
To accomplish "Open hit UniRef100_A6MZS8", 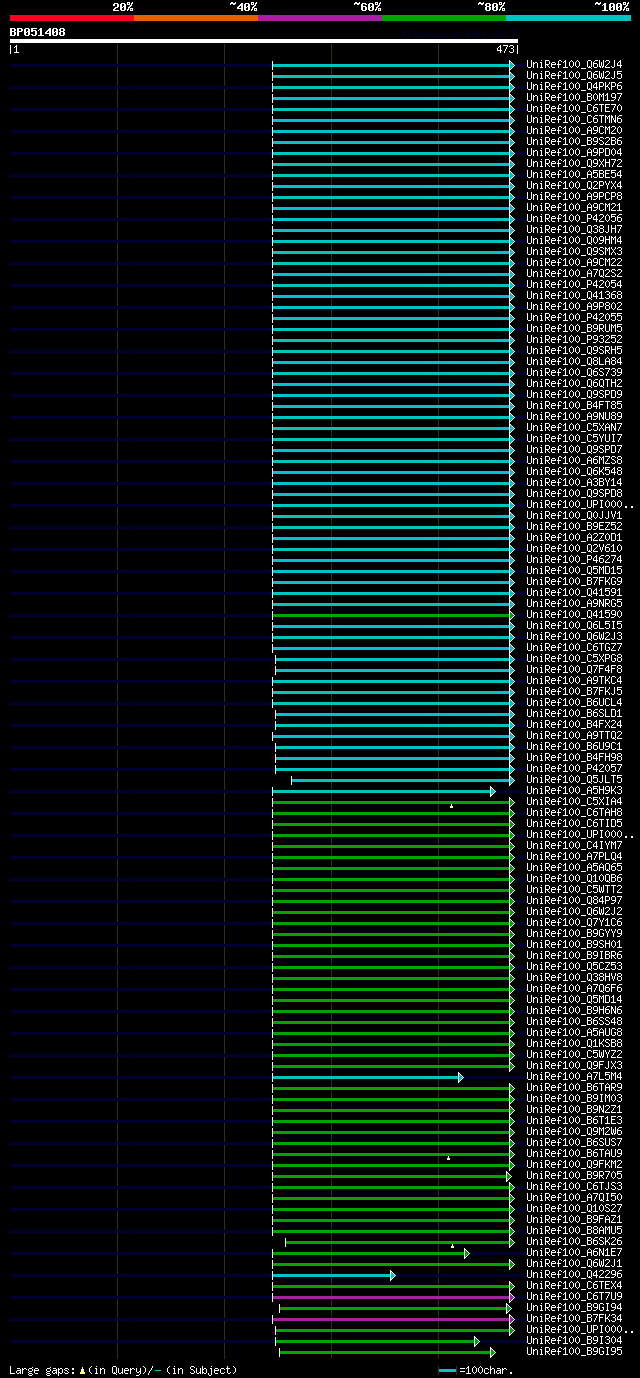I will coord(574,460).
